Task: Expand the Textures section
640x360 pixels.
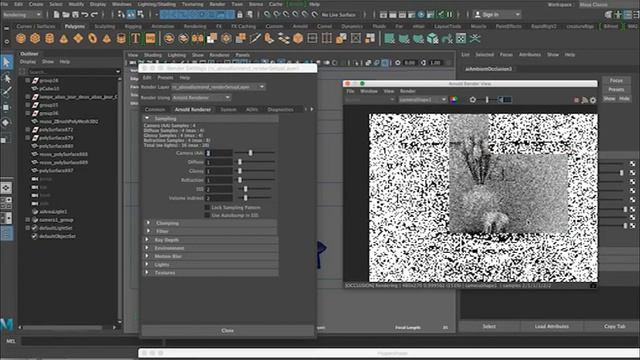Action: pos(147,272)
